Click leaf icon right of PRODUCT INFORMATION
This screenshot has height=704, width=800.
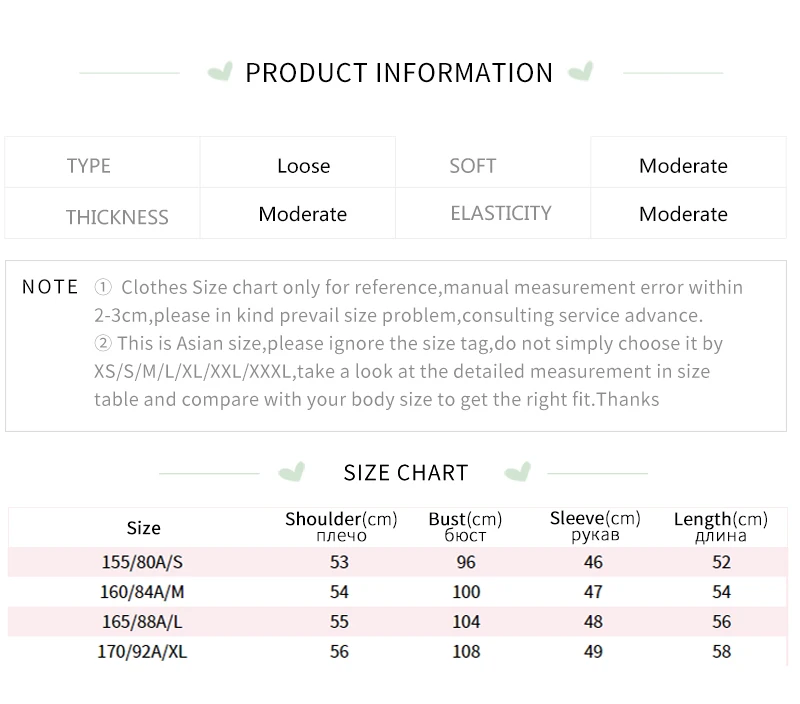pos(580,72)
